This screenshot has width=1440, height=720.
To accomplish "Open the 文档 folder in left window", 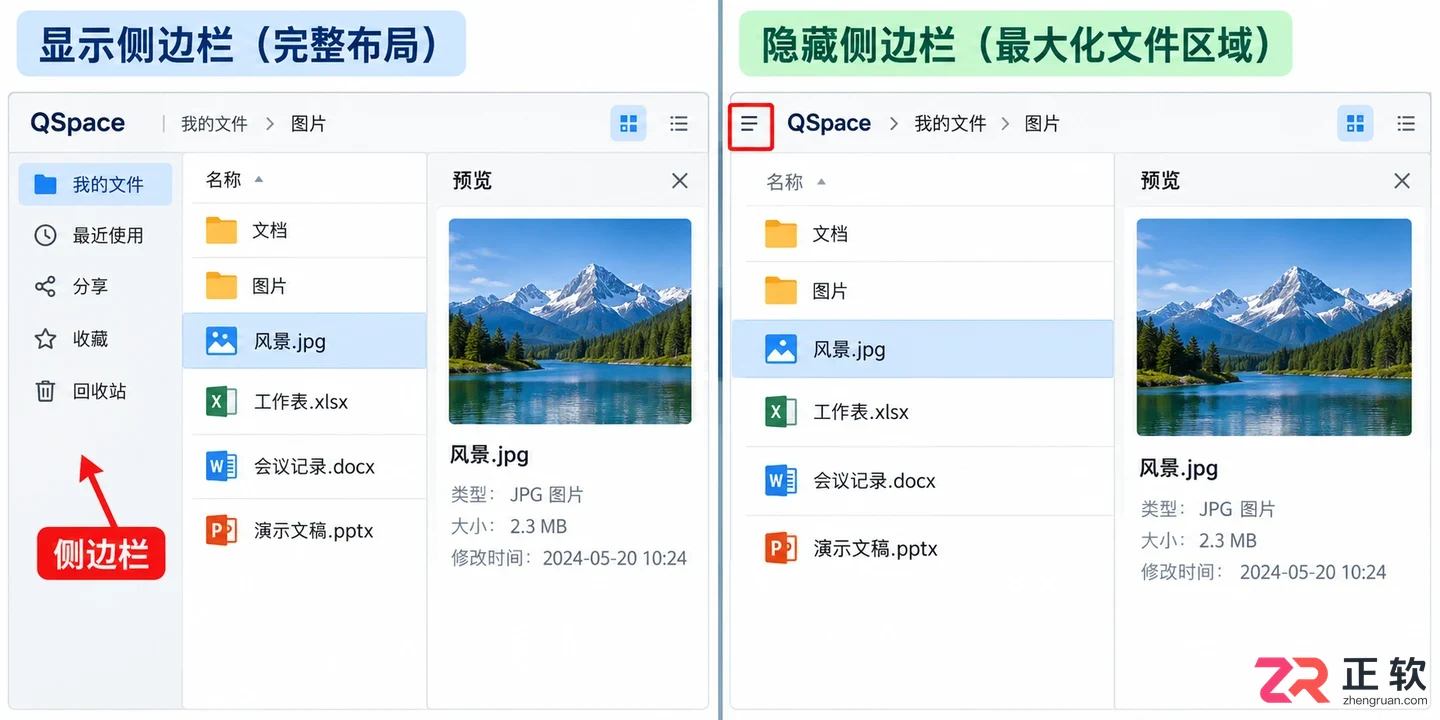I will click(305, 231).
